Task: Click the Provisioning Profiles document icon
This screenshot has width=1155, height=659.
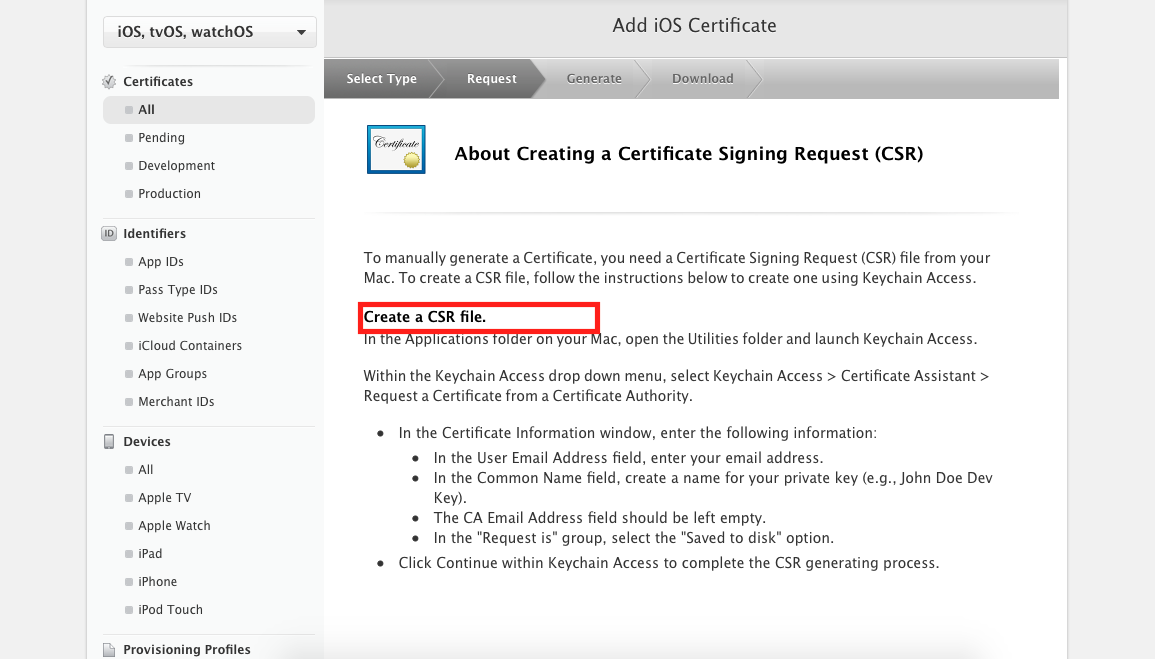Action: click(109, 649)
